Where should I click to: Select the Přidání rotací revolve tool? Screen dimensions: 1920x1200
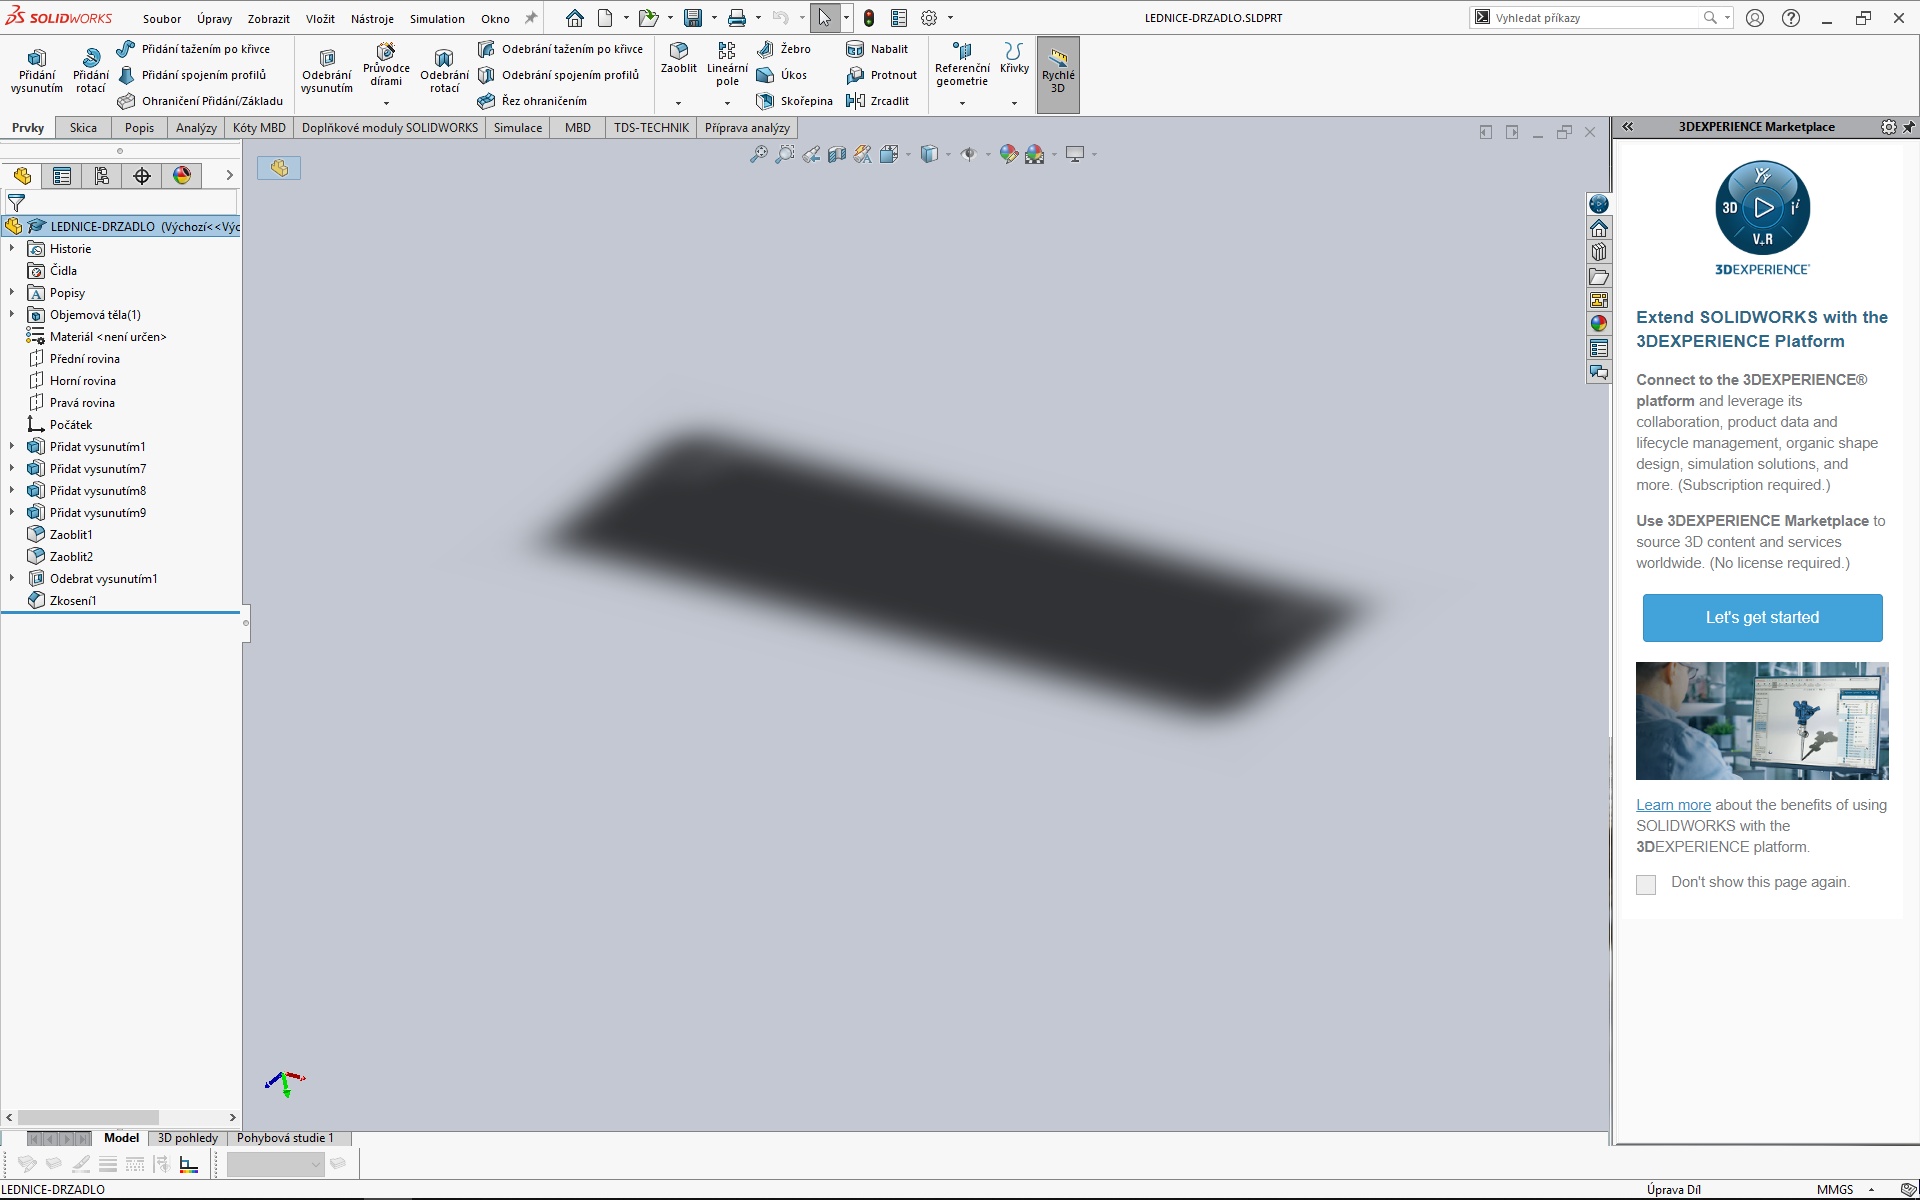tap(90, 70)
